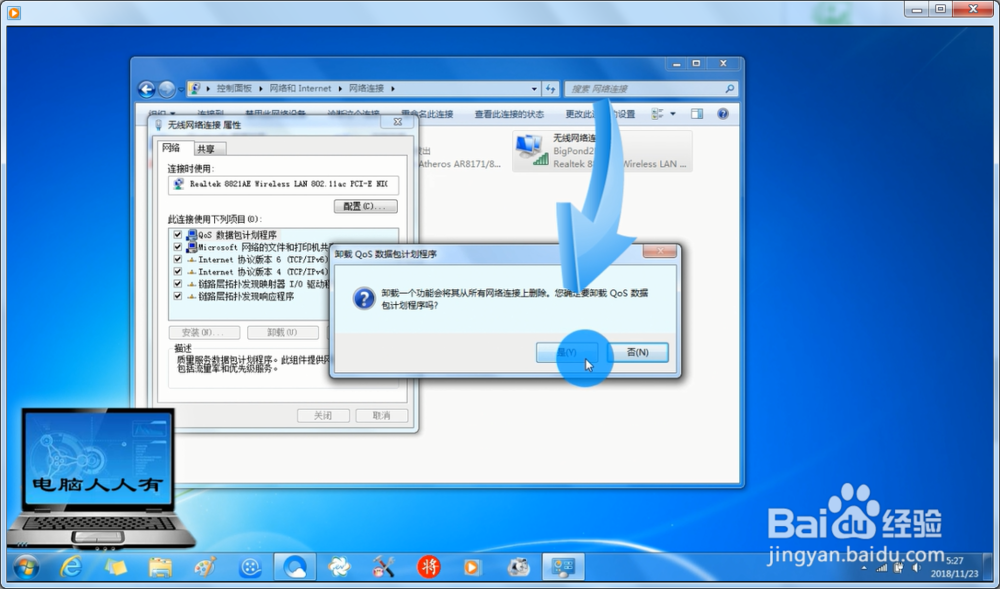
Task: Expand arrow after 控制面板 breadcrumb
Action: coord(260,89)
